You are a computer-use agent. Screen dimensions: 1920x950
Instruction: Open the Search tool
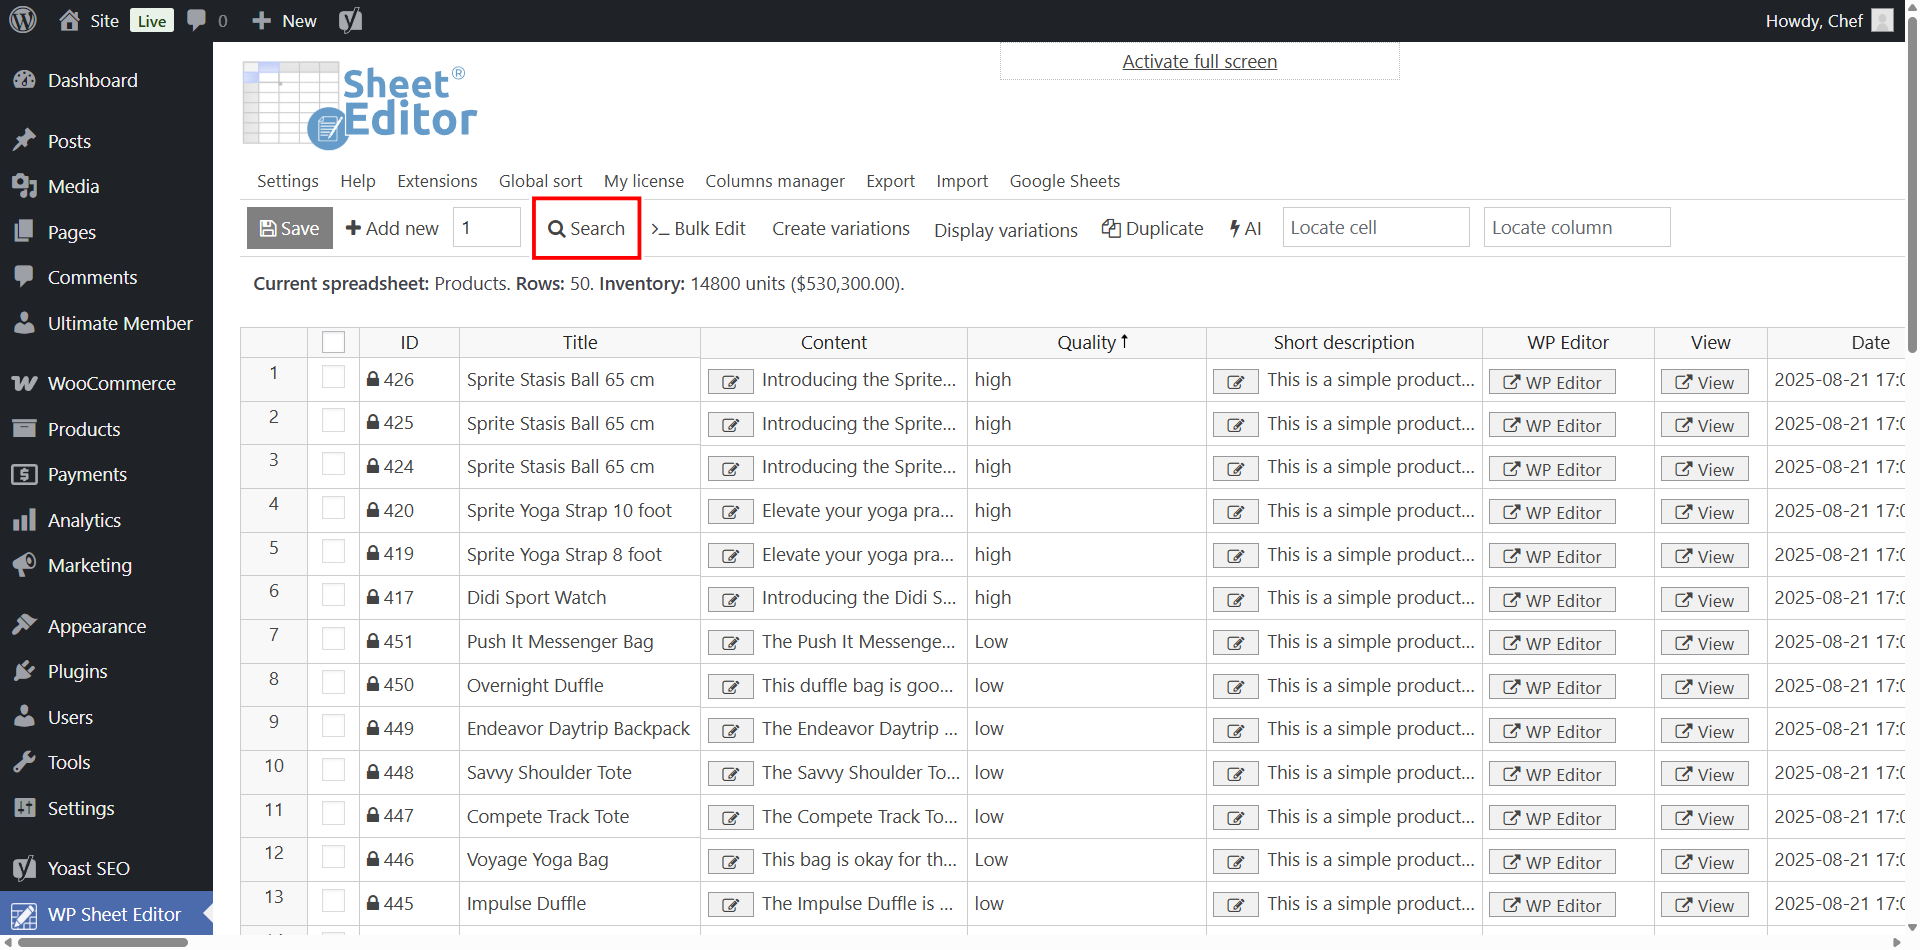[587, 228]
